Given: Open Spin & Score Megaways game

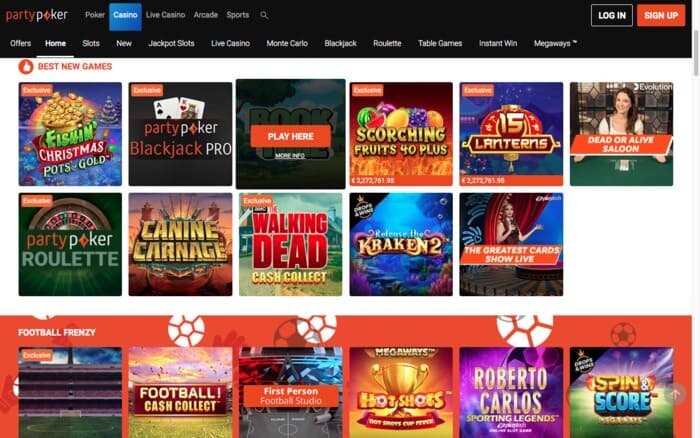Looking at the screenshot, I should click(621, 392).
